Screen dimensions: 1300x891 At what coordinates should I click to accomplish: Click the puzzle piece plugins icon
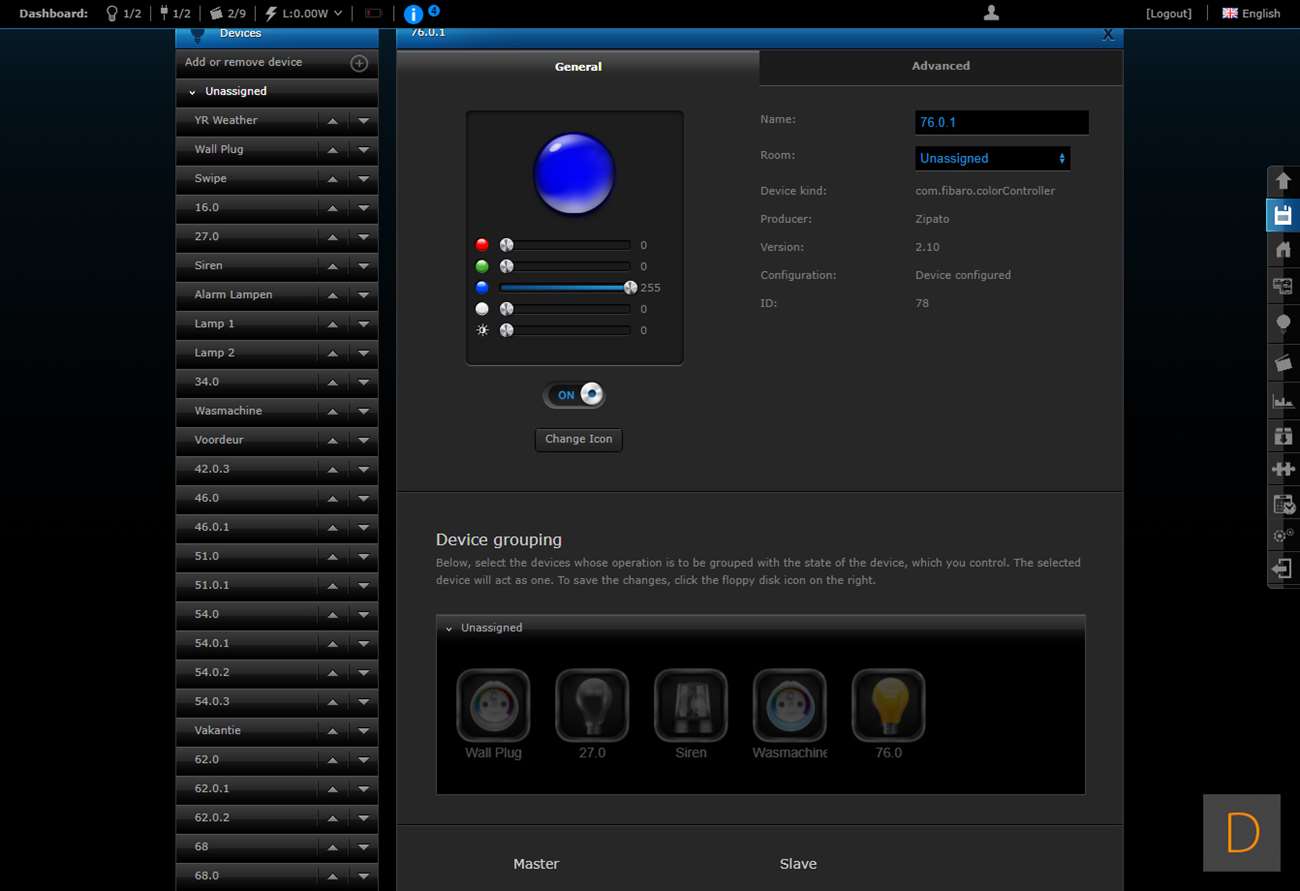[1283, 468]
